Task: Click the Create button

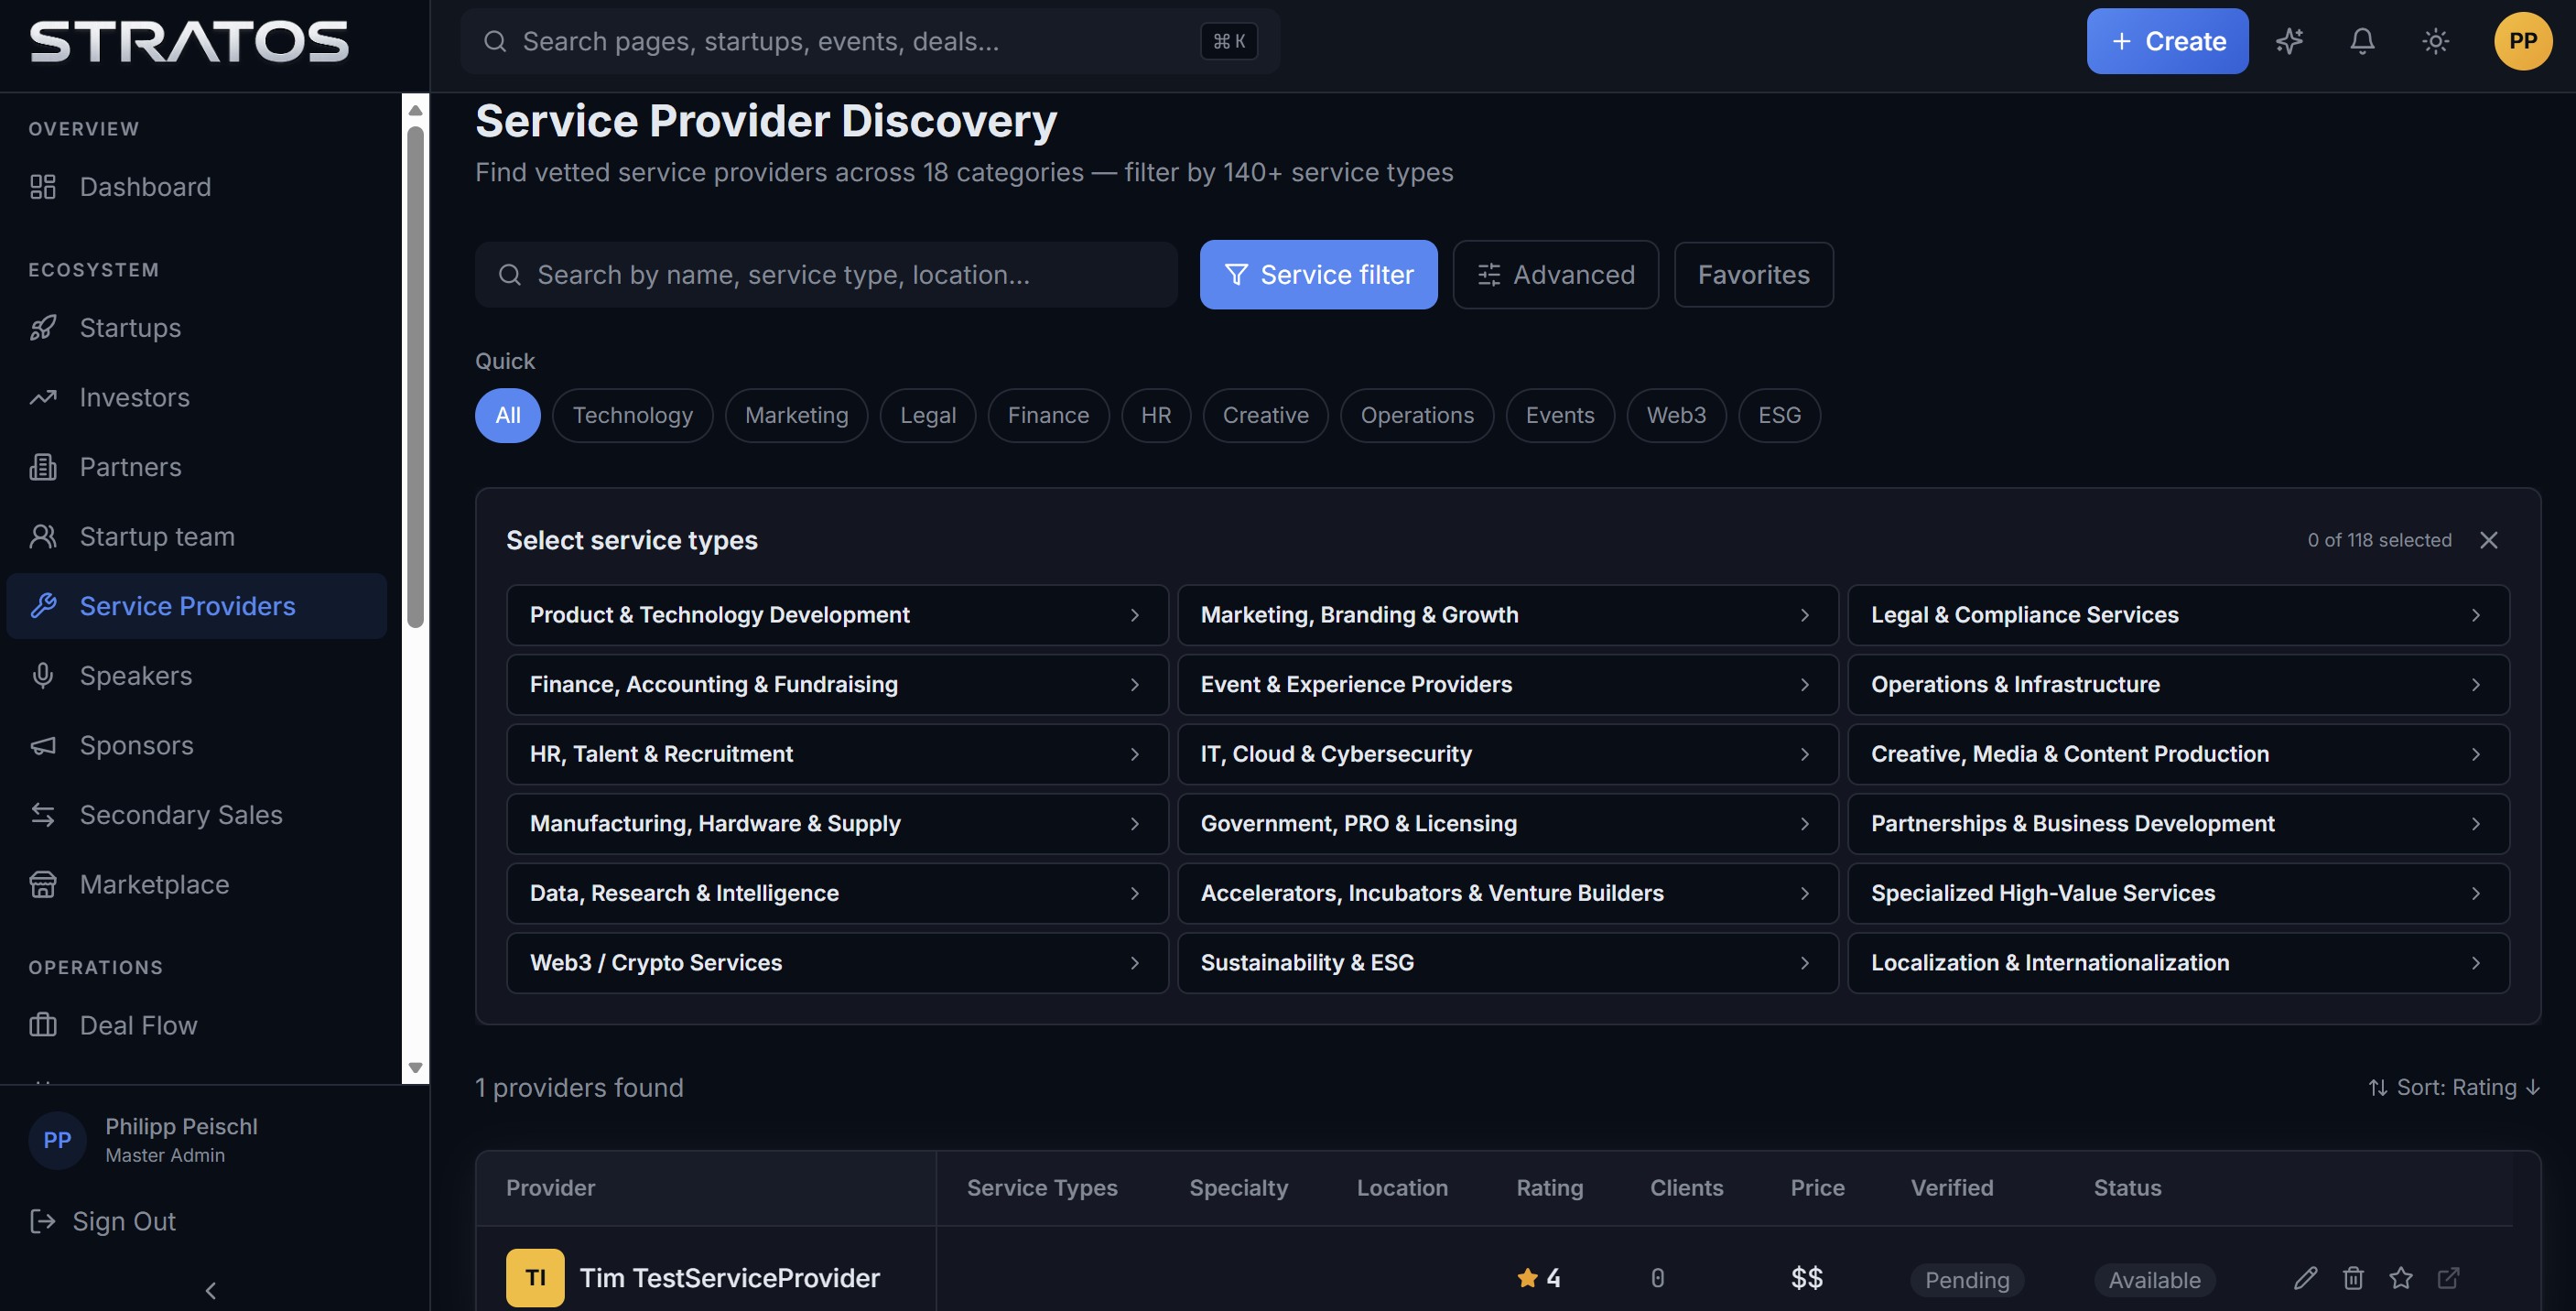Action: pyautogui.click(x=2167, y=41)
